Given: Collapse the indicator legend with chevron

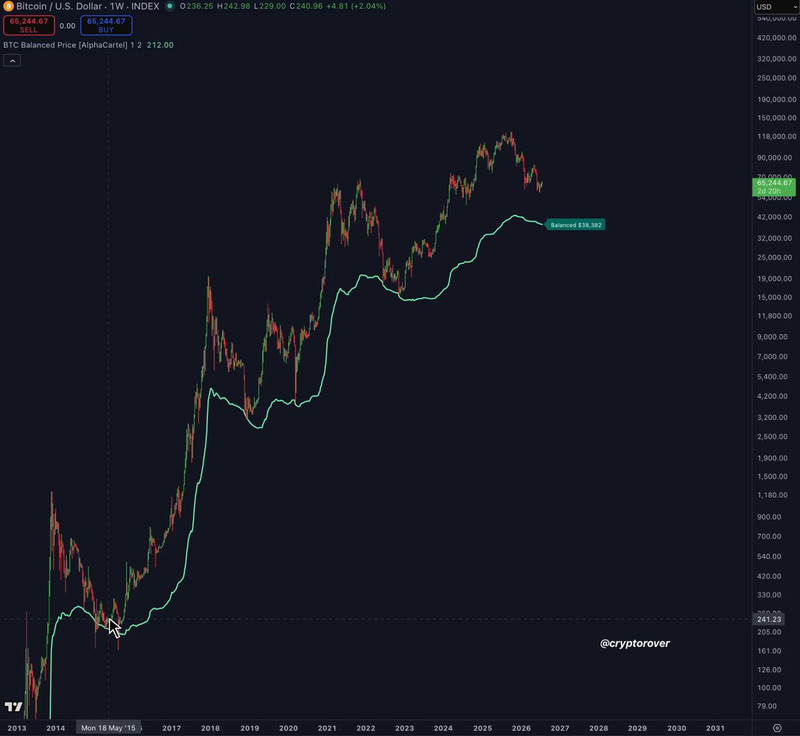Looking at the screenshot, I should (12, 61).
